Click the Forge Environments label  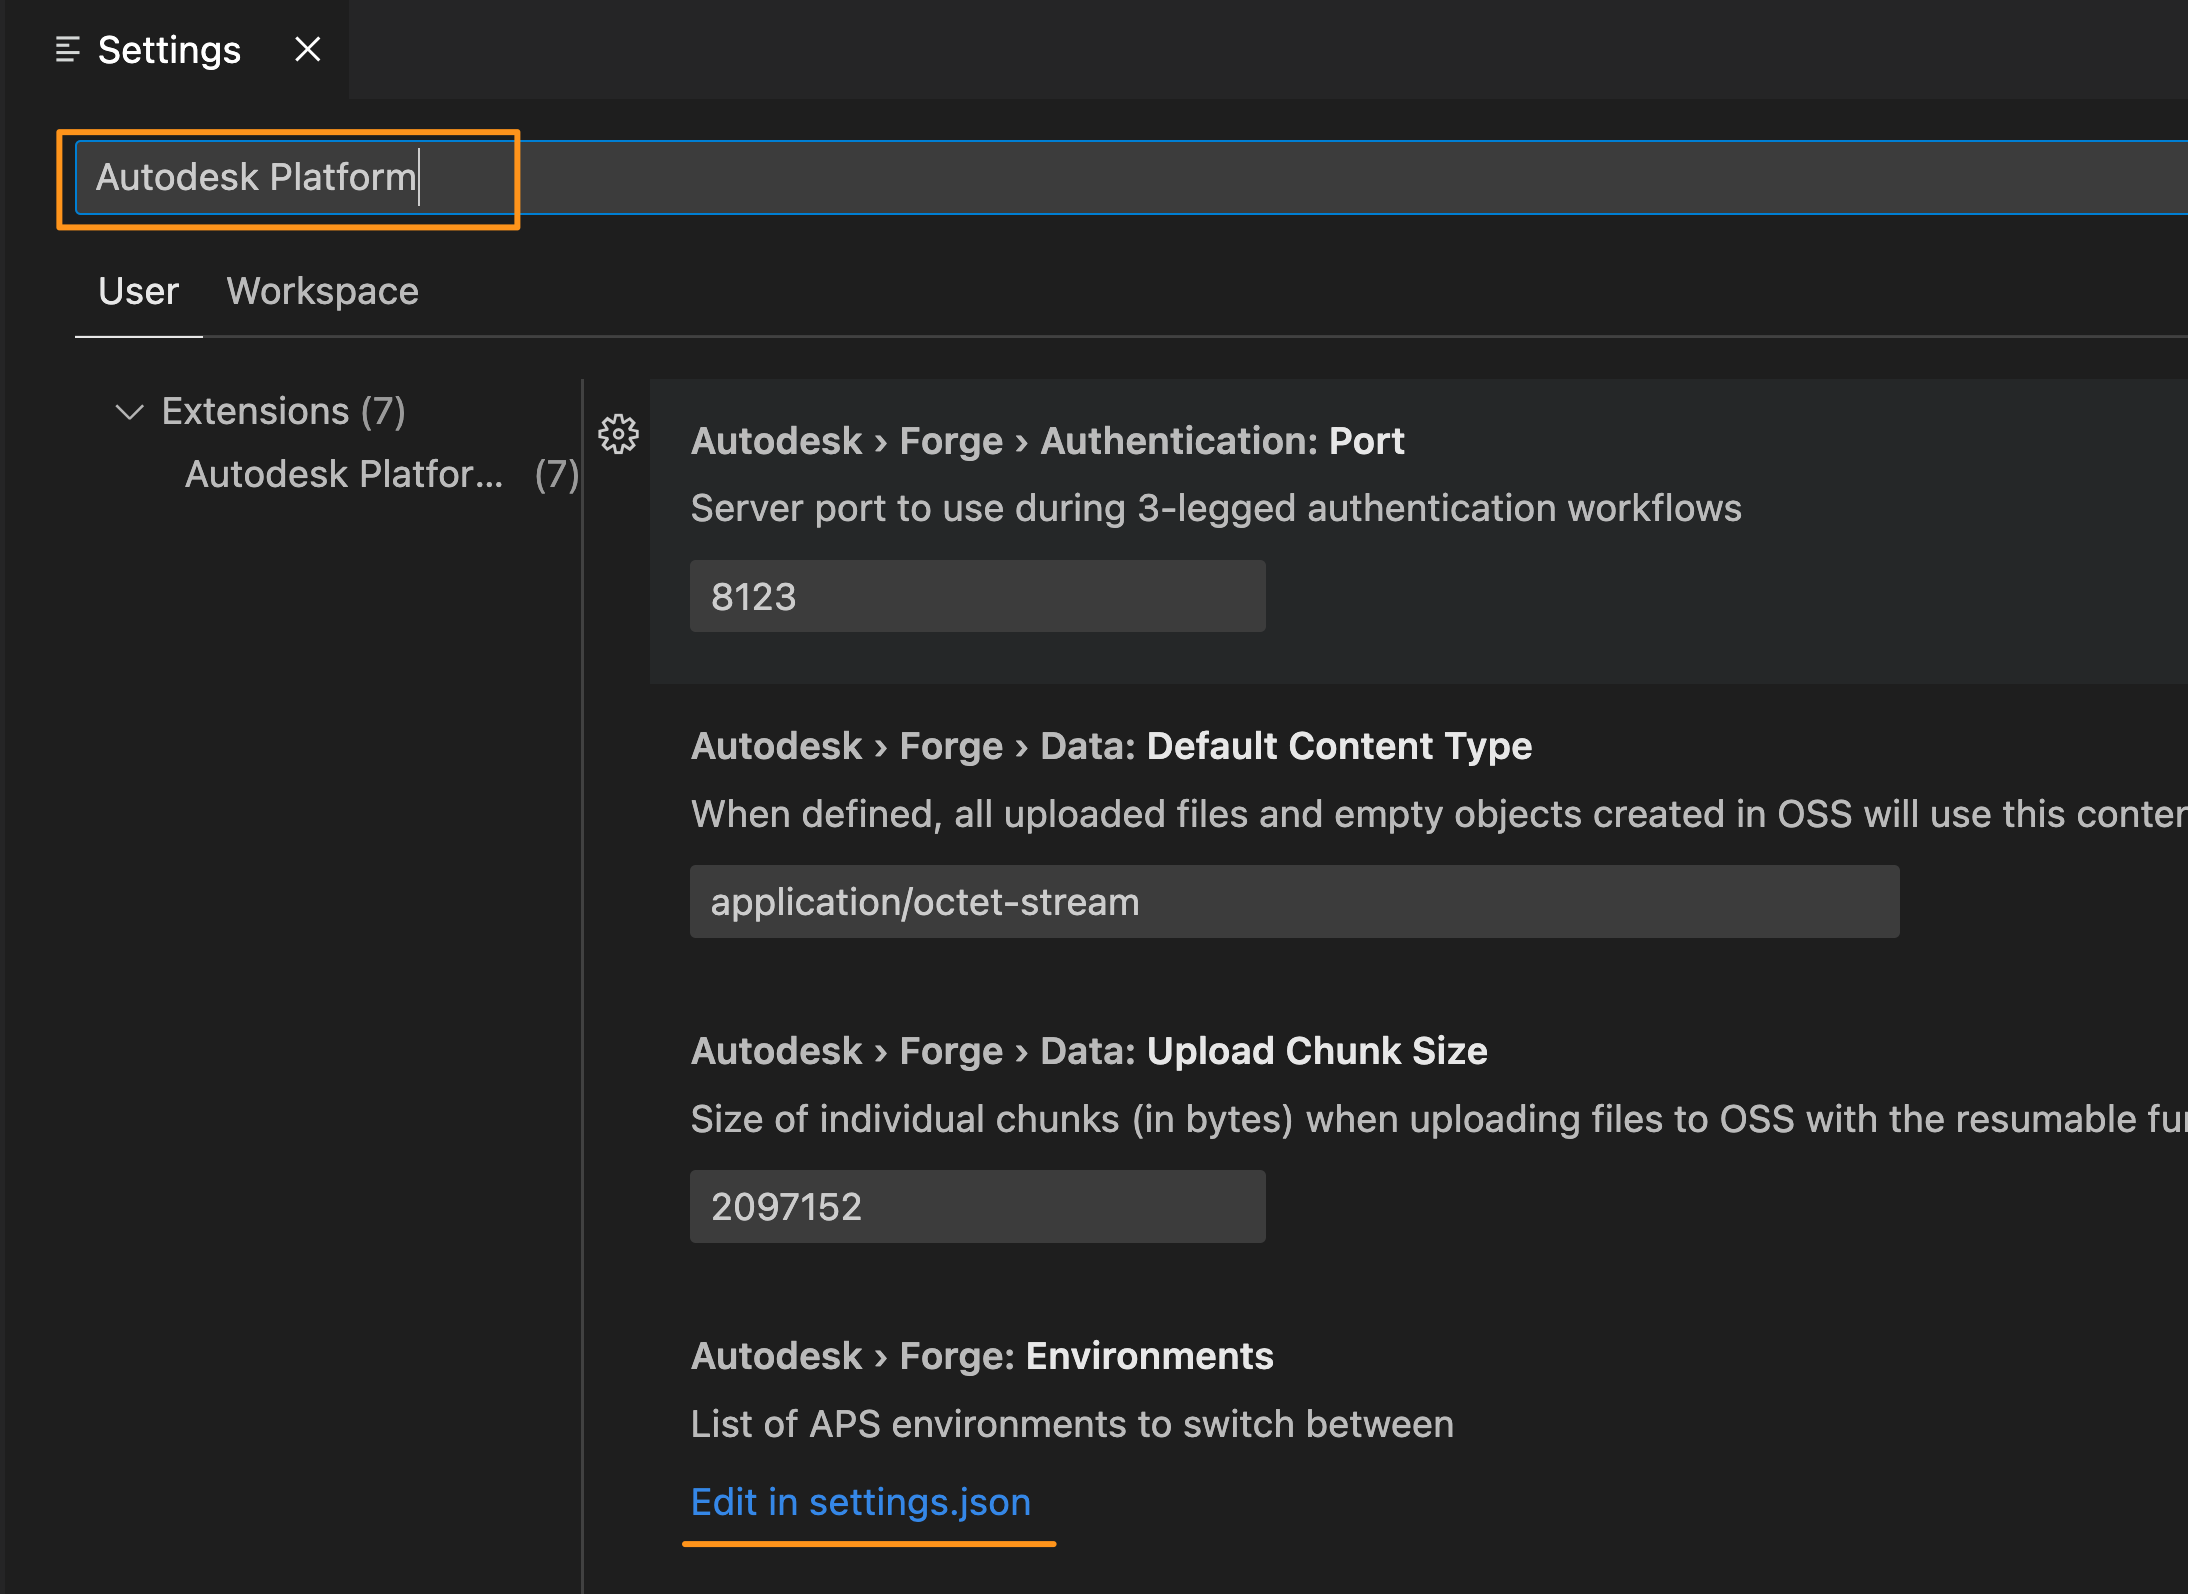click(985, 1358)
